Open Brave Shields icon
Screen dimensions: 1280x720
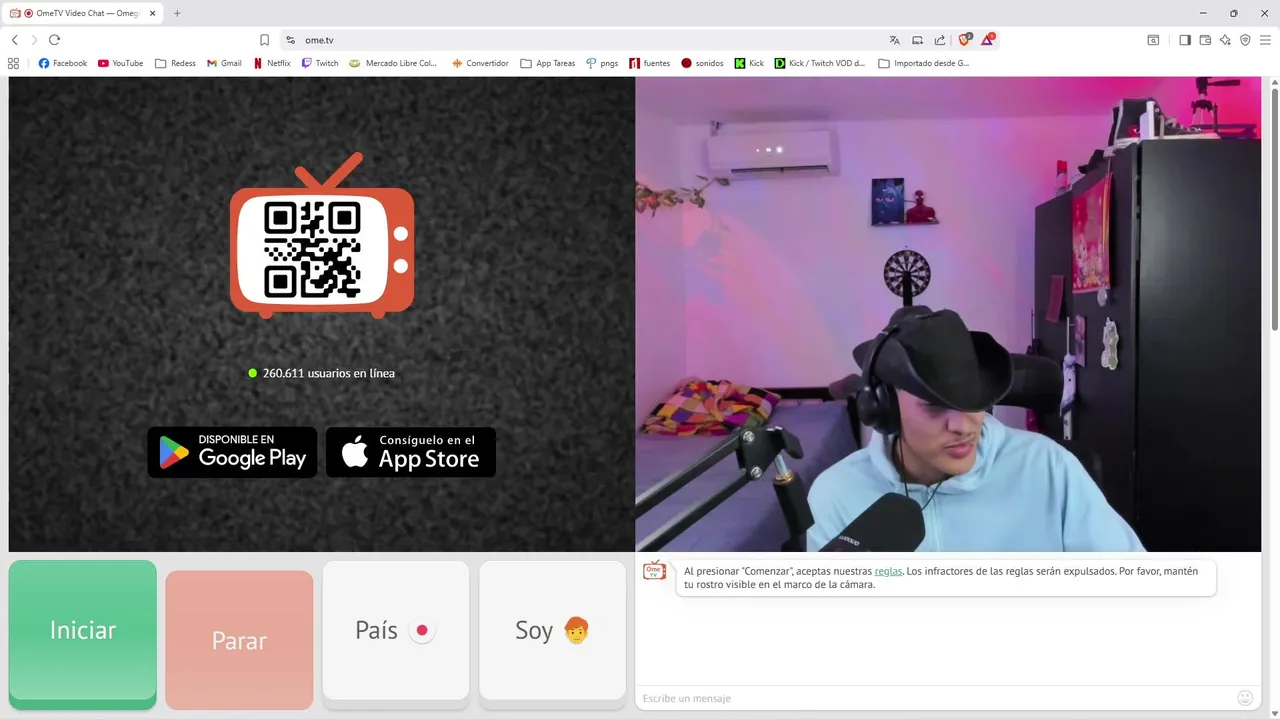point(965,40)
